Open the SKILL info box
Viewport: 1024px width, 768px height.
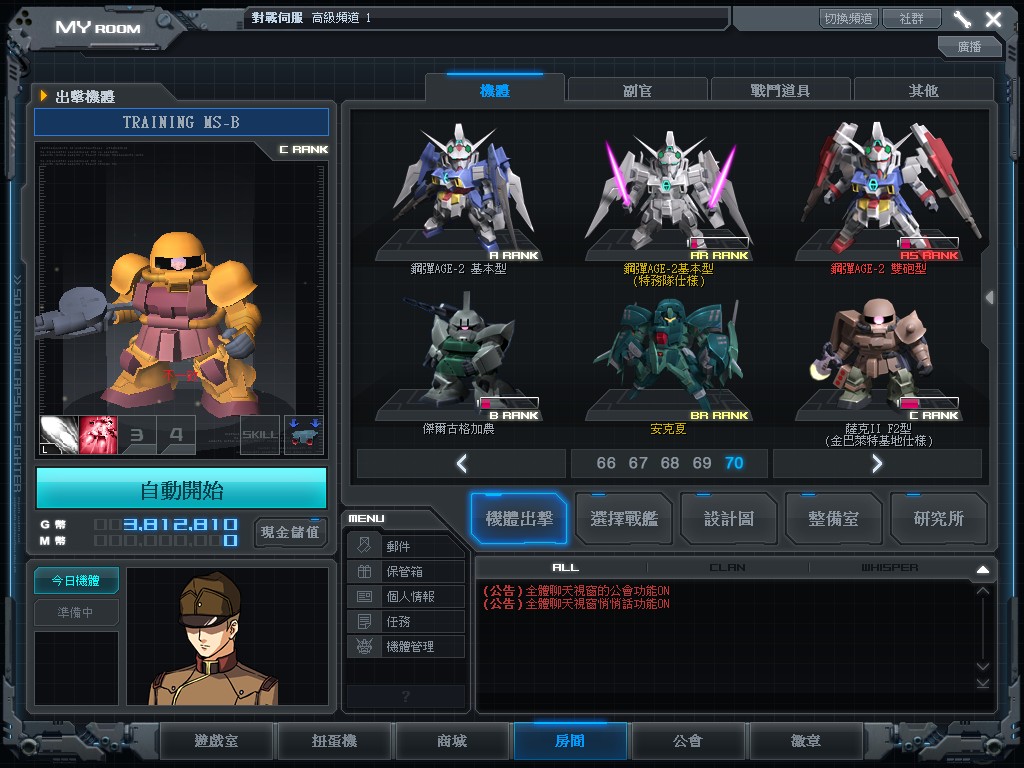pyautogui.click(x=260, y=435)
